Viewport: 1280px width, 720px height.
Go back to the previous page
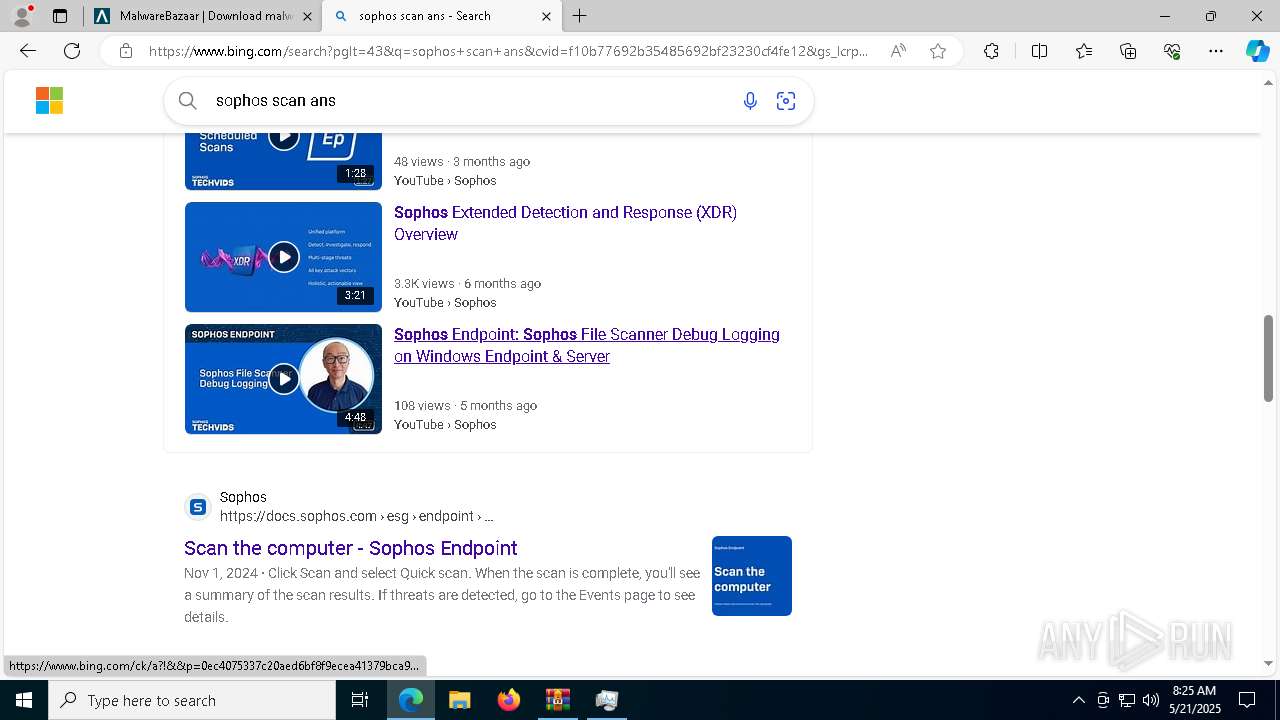(28, 51)
